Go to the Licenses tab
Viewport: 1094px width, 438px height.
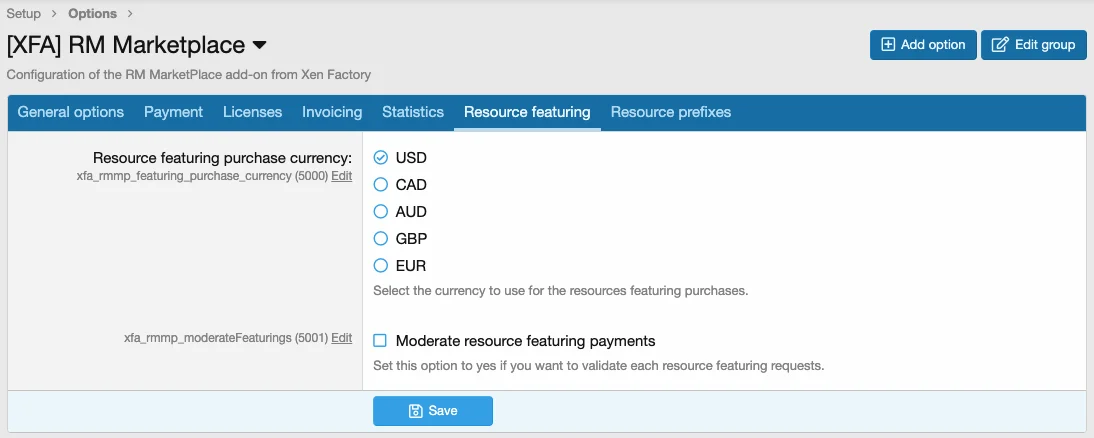pyautogui.click(x=252, y=112)
